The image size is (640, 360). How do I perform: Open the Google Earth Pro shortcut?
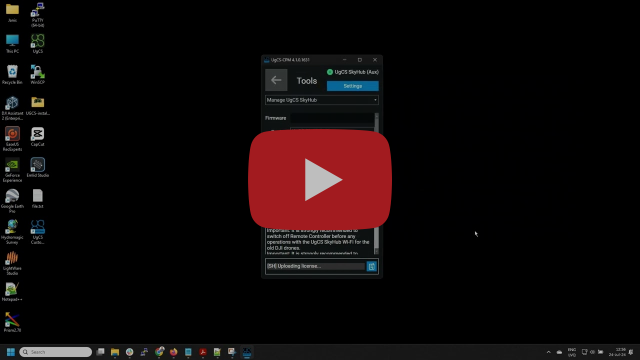click(x=12, y=201)
